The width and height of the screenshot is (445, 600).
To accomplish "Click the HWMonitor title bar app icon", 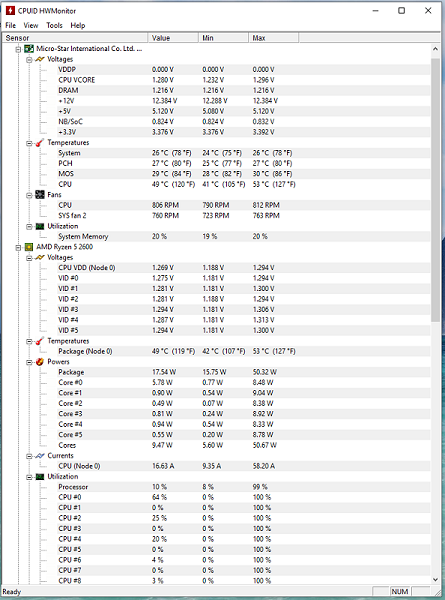I will [x=10, y=10].
